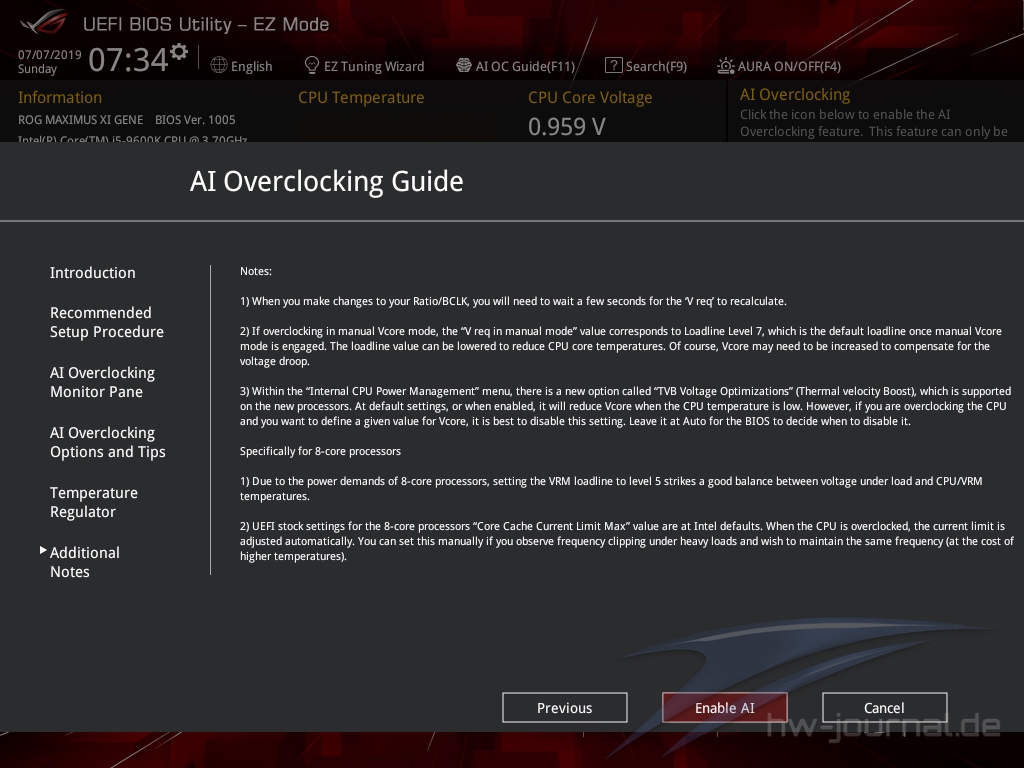Screen dimensions: 1024x768
Task: Click the Cancel button
Action: [x=884, y=707]
